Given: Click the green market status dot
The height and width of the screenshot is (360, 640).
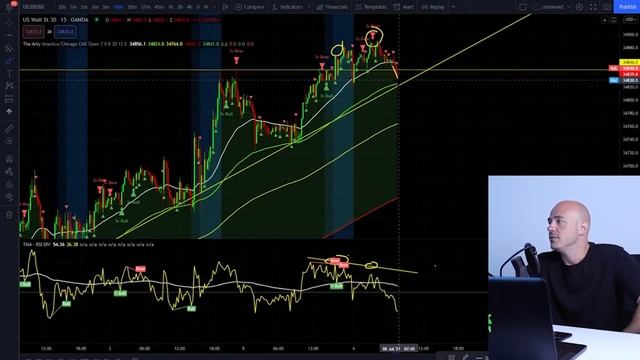Looking at the screenshot, I should pos(97,20).
